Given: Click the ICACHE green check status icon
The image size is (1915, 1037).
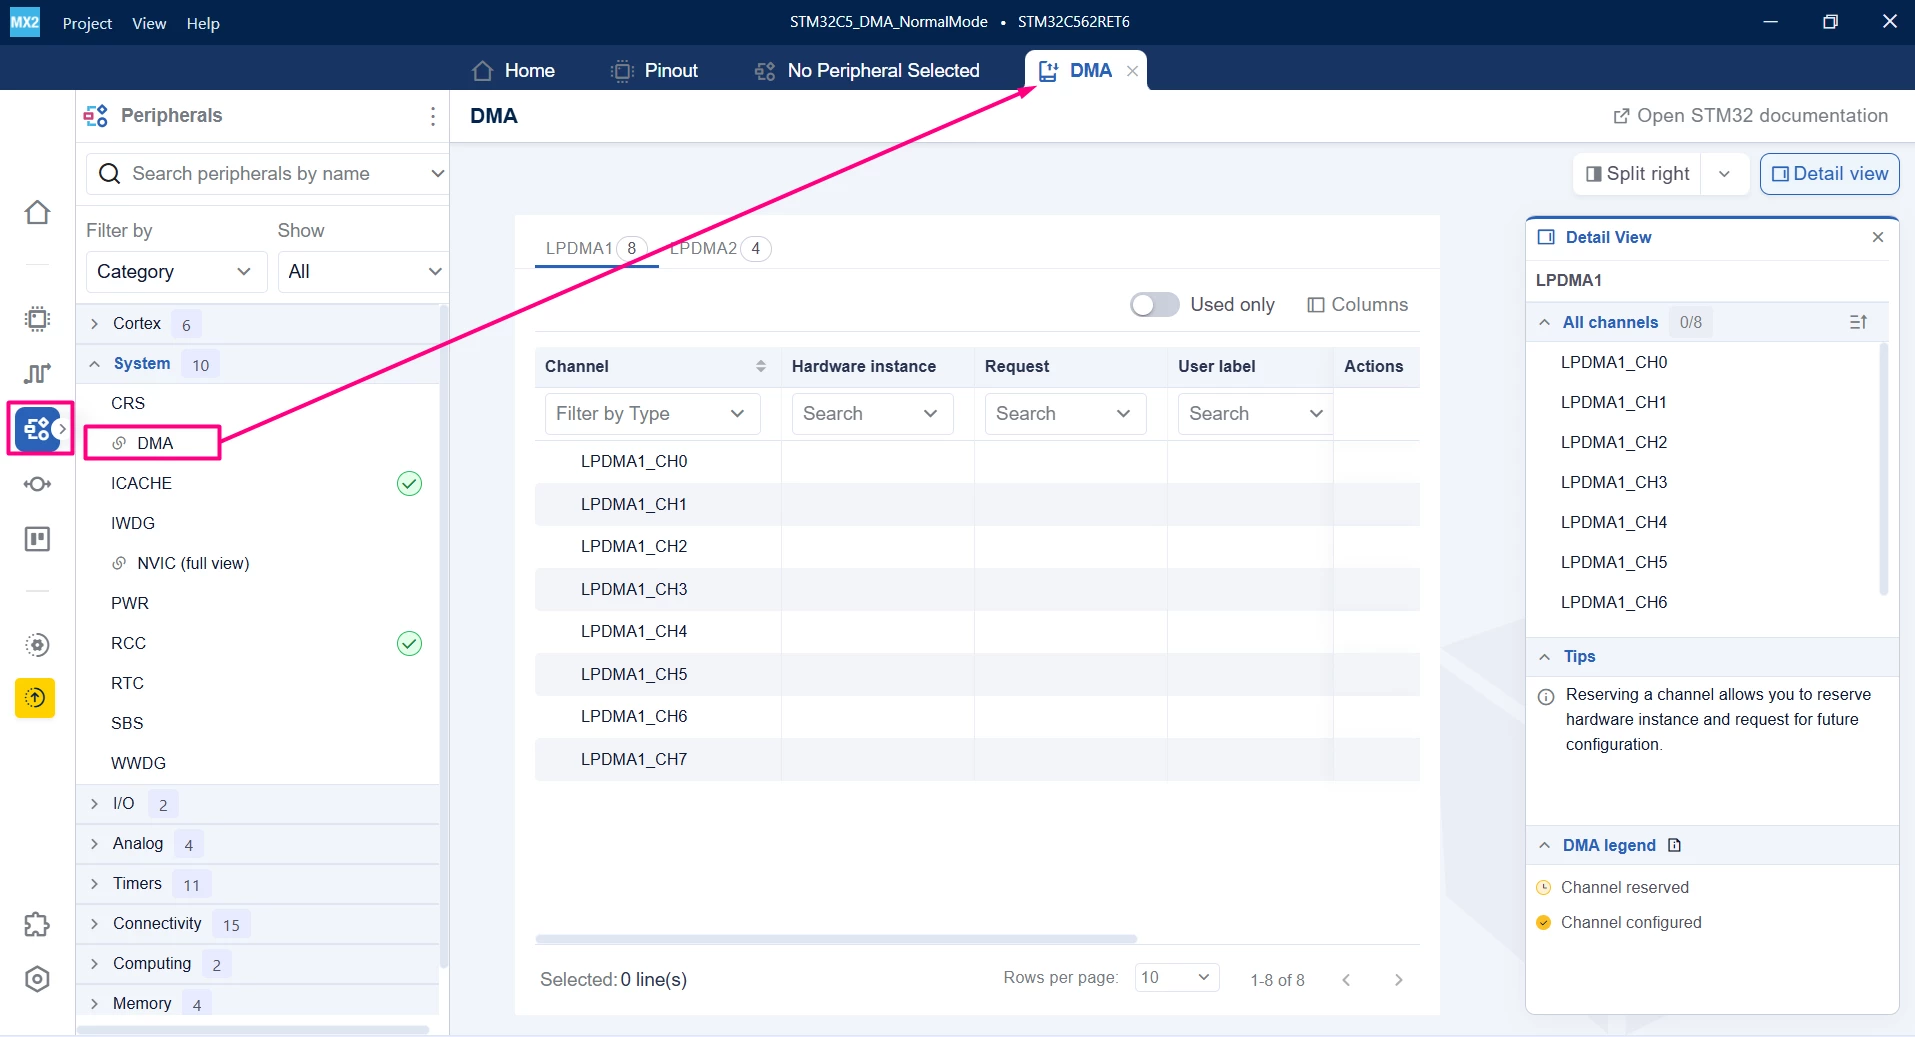Looking at the screenshot, I should click(x=409, y=484).
